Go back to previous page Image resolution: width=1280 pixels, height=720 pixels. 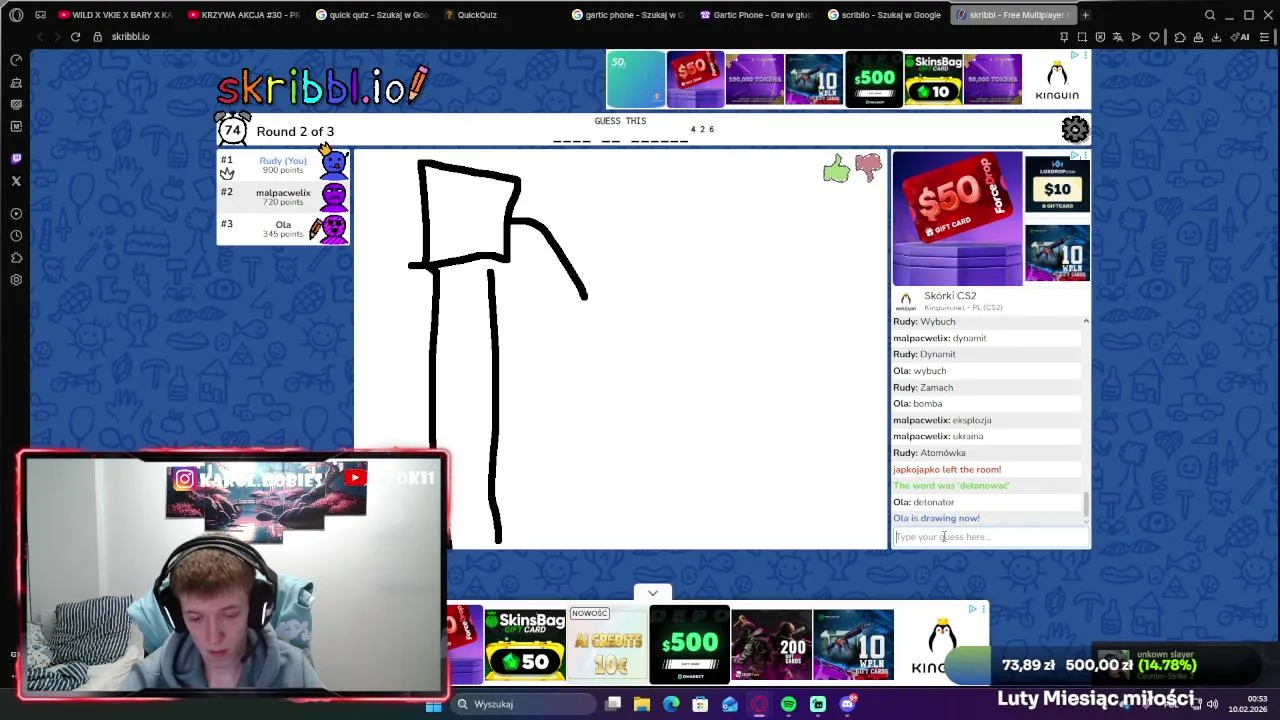40,37
